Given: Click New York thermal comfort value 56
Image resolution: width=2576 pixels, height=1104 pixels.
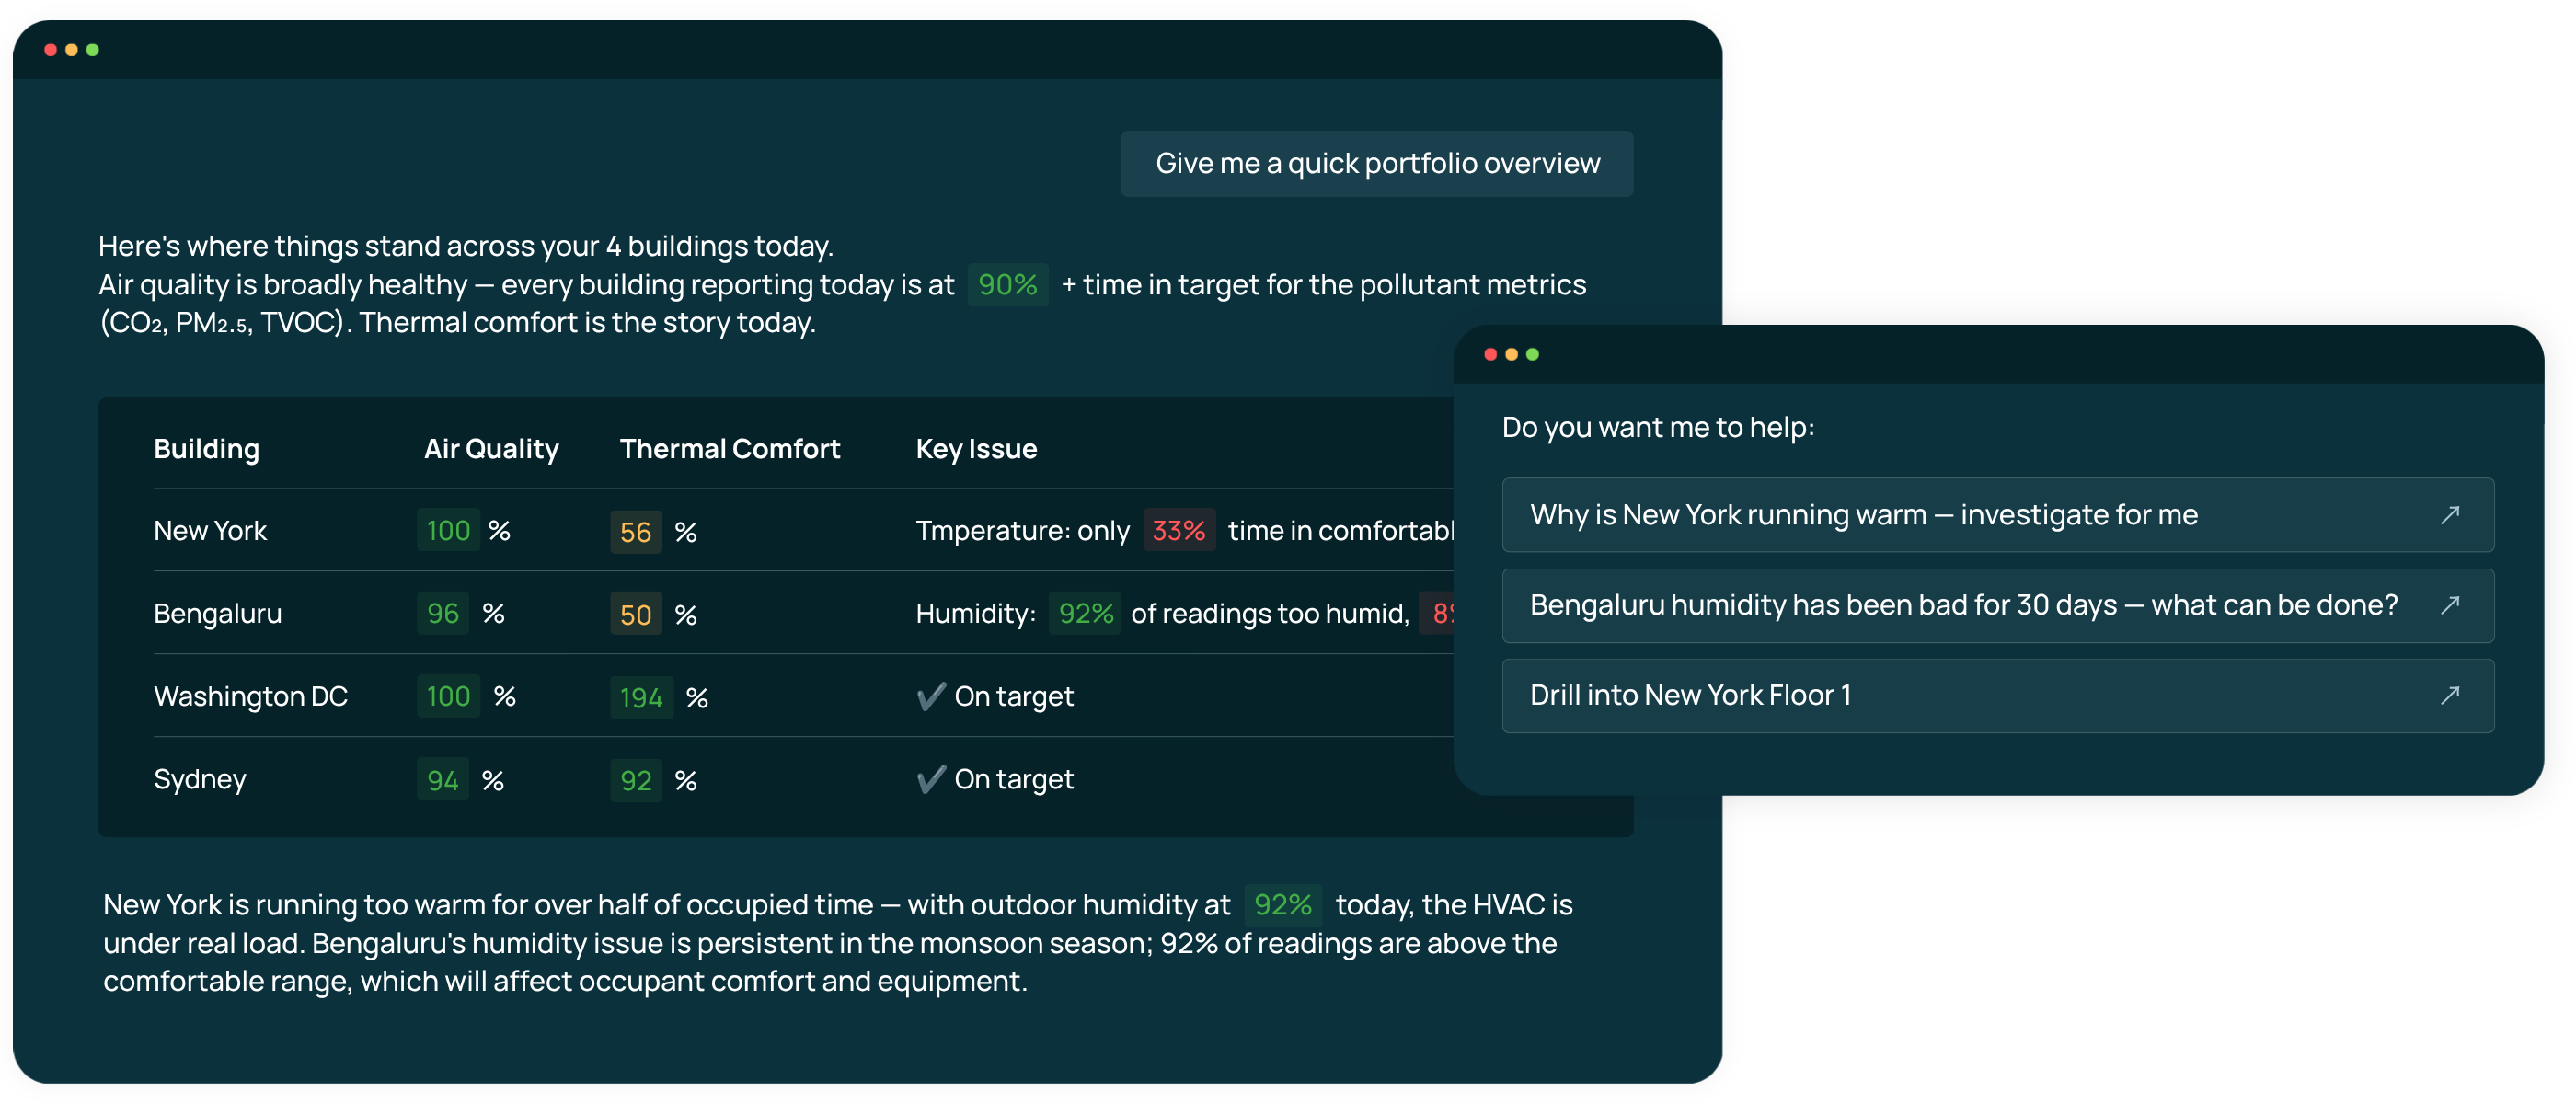Looking at the screenshot, I should pyautogui.click(x=636, y=532).
